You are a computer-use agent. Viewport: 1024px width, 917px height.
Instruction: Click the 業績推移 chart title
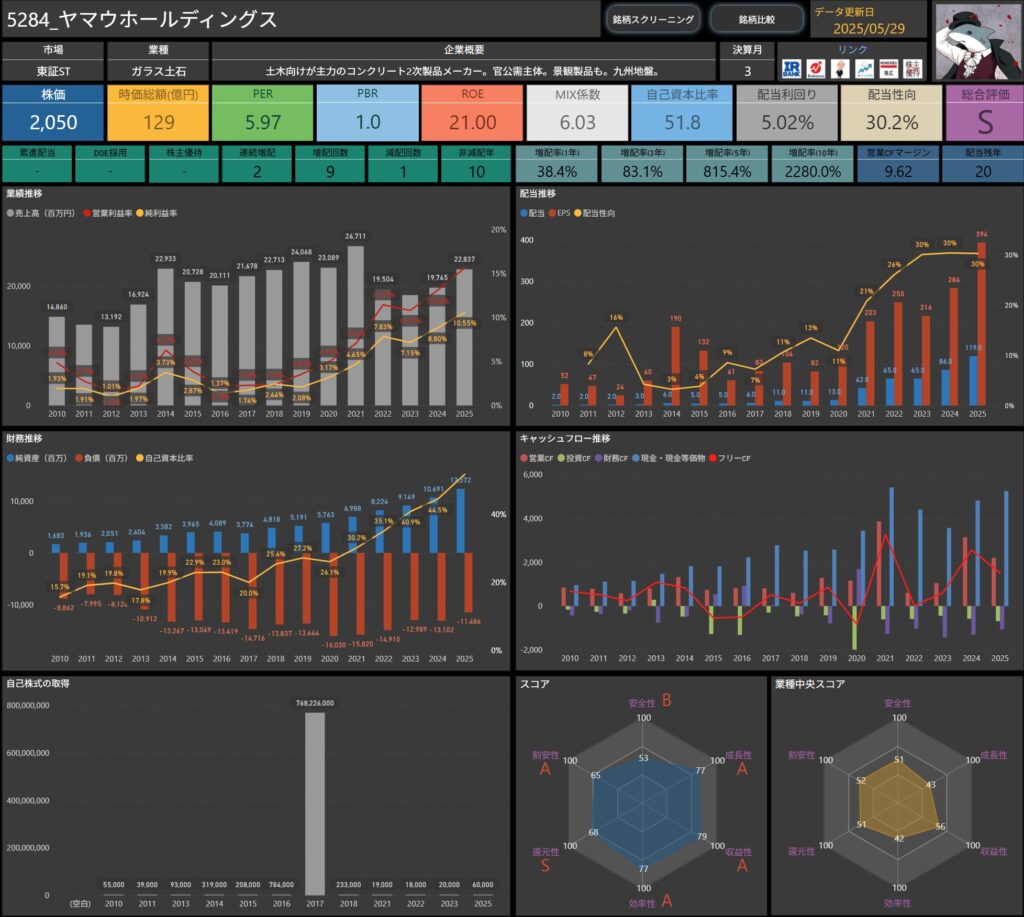click(24, 193)
